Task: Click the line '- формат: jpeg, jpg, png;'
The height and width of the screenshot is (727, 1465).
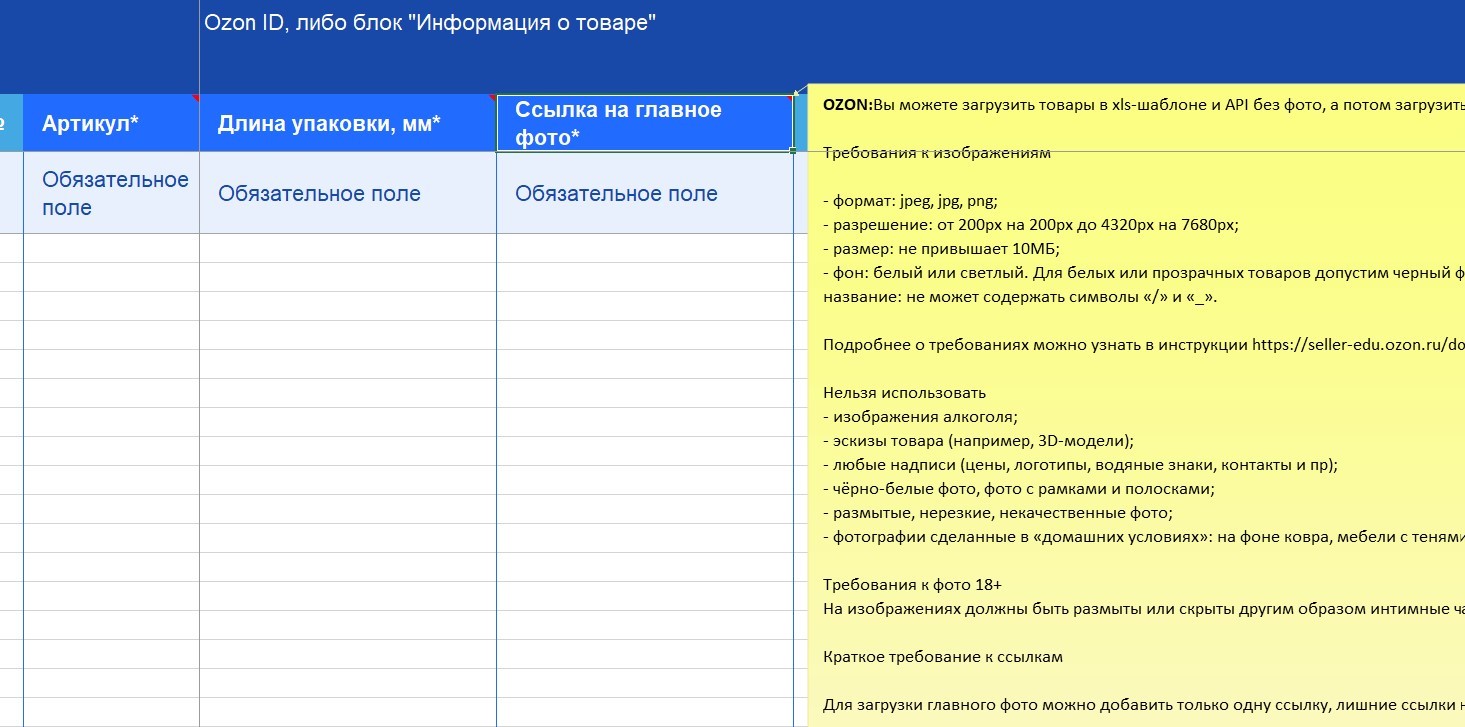Action: (x=910, y=201)
